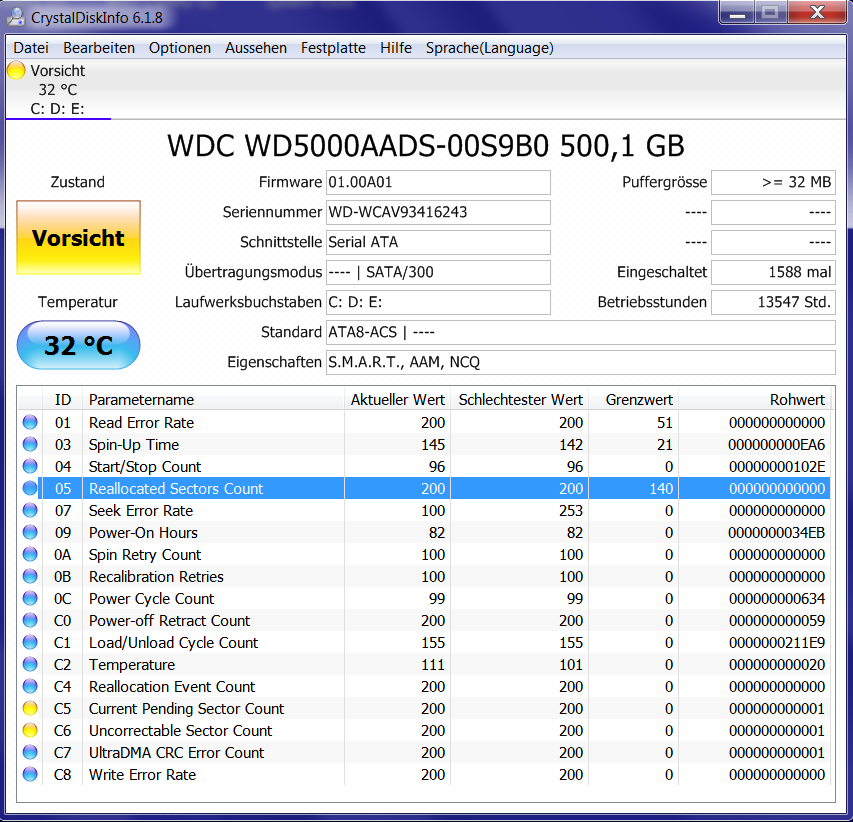
Task: Open the Optionen menu
Action: click(180, 48)
